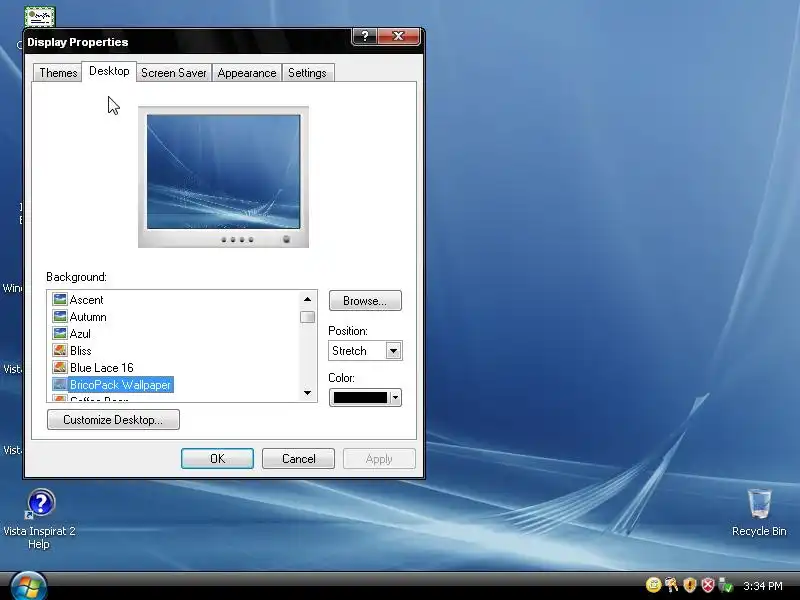Switch to the Screen Saver tab
The height and width of the screenshot is (600, 800).
(x=173, y=73)
